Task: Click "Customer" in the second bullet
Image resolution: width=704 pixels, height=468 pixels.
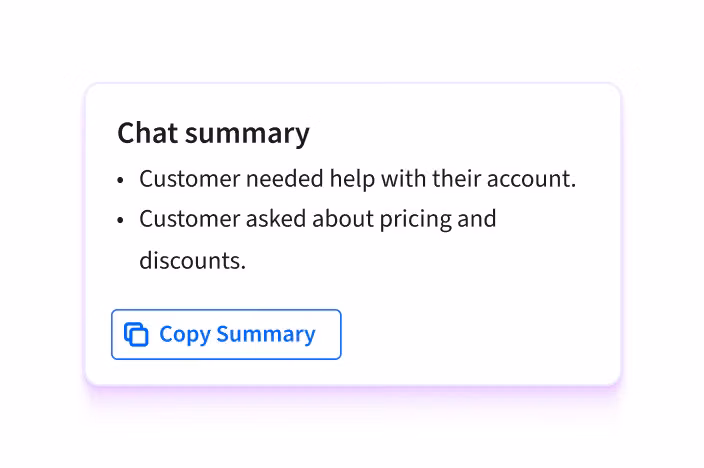Action: click(x=189, y=219)
